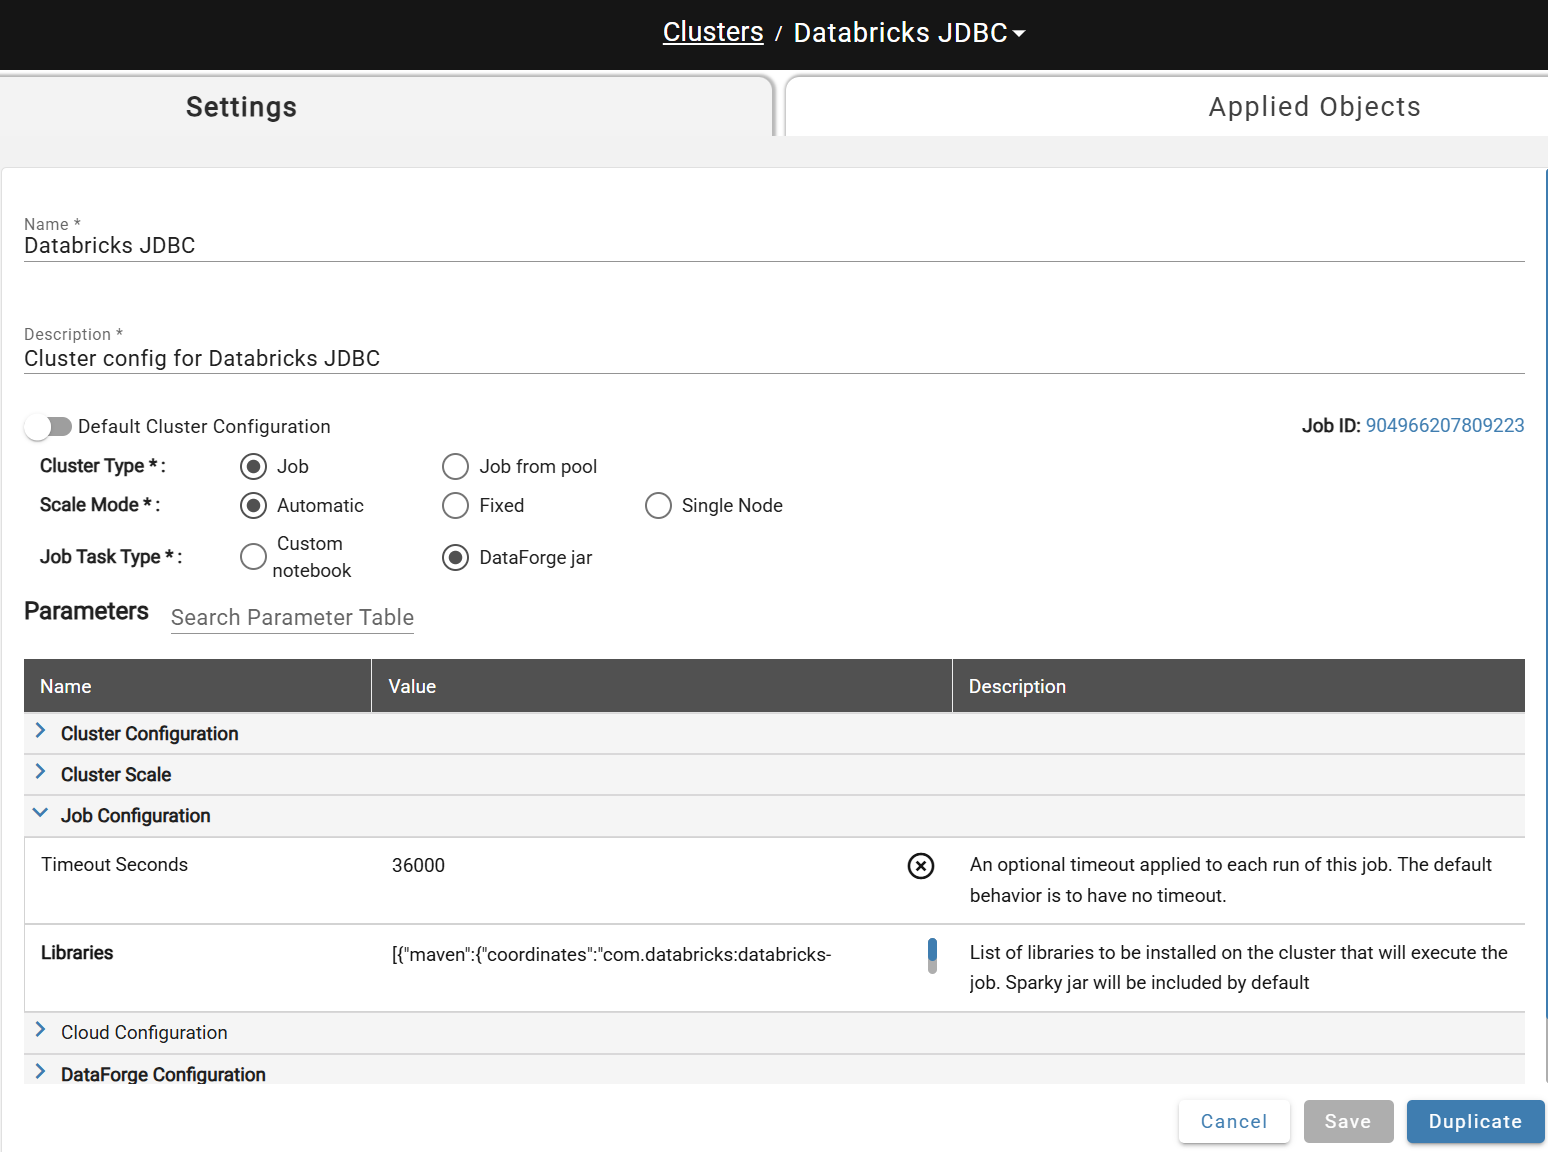Click the Cluster Type label
The width and height of the screenshot is (1548, 1152).
coord(103,466)
